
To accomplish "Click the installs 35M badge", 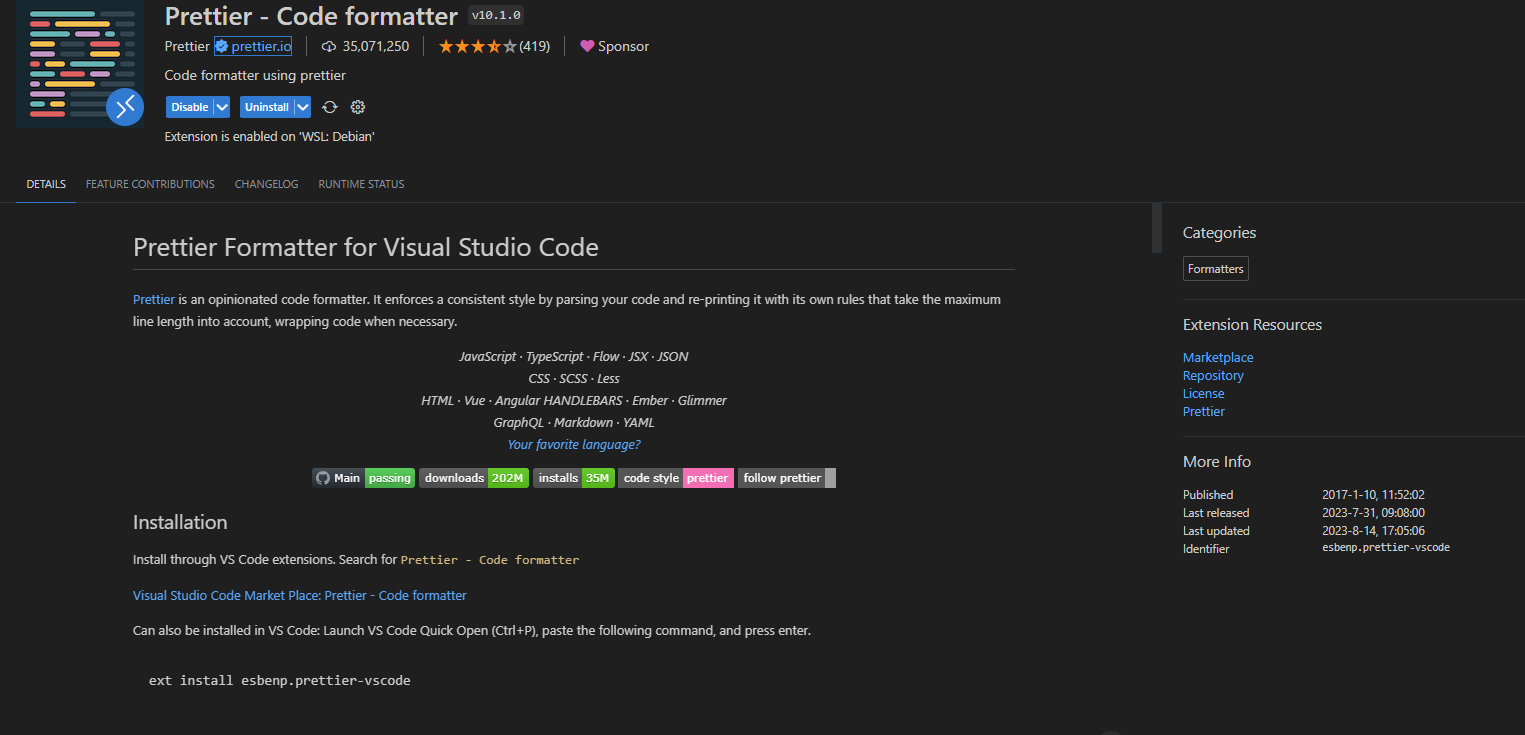I will click(573, 477).
